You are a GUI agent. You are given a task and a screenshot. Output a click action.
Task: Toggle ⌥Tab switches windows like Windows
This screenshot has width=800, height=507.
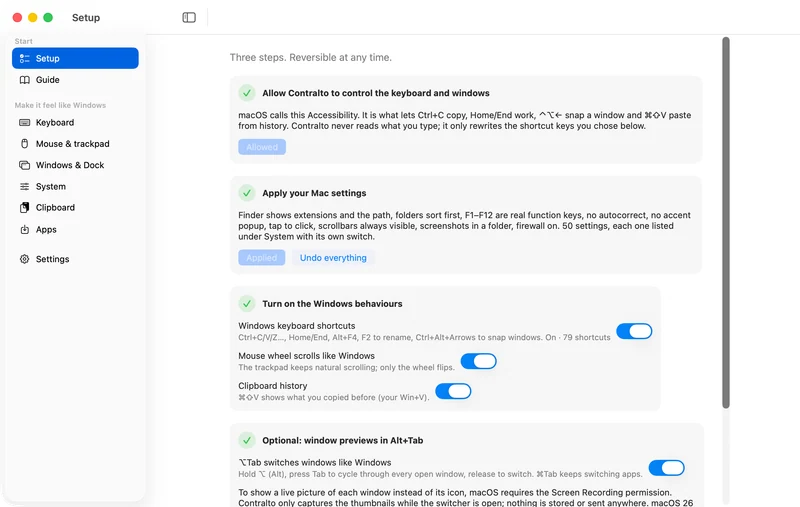[666, 468]
